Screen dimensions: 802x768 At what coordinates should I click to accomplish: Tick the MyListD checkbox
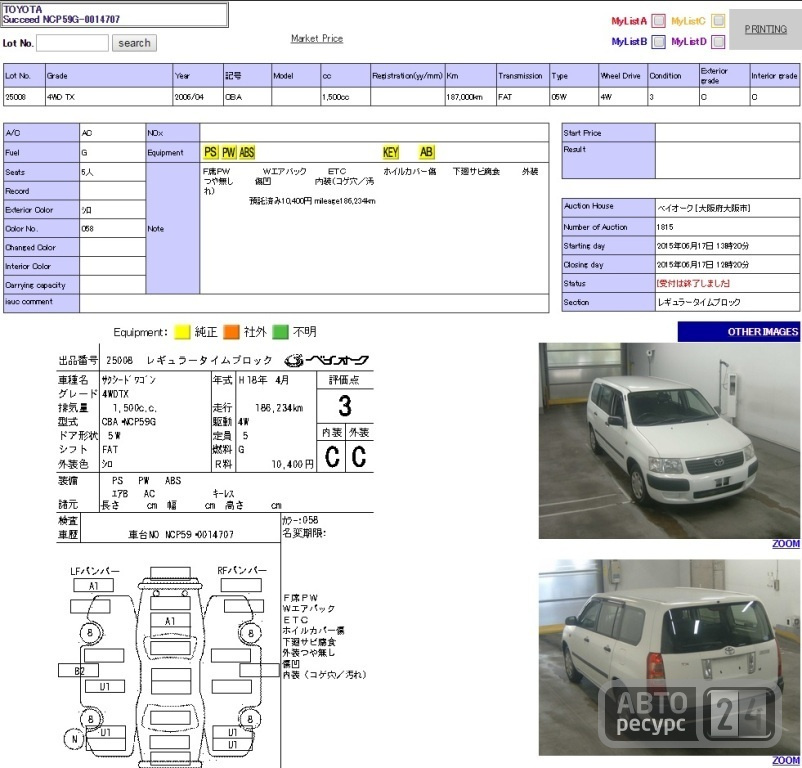(x=718, y=41)
